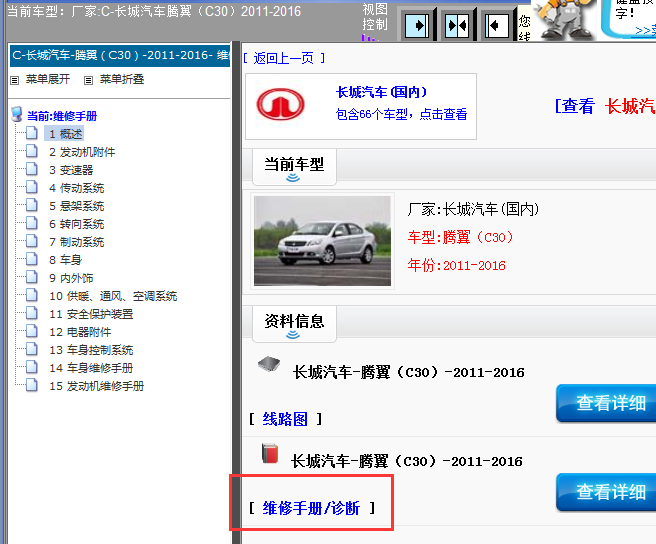
Task: Click the page icon of 15 发动机维修手册
Action: pyautogui.click(x=32, y=385)
